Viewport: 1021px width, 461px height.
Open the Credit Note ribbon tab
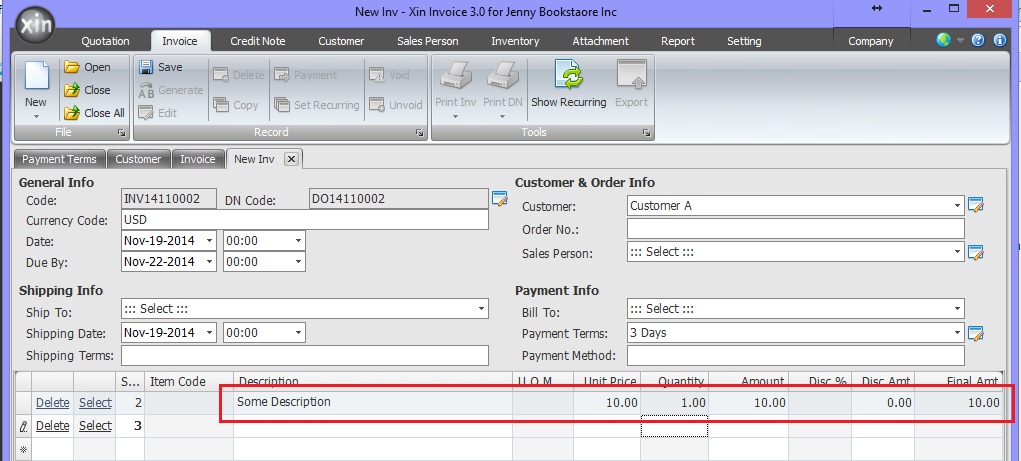click(257, 41)
